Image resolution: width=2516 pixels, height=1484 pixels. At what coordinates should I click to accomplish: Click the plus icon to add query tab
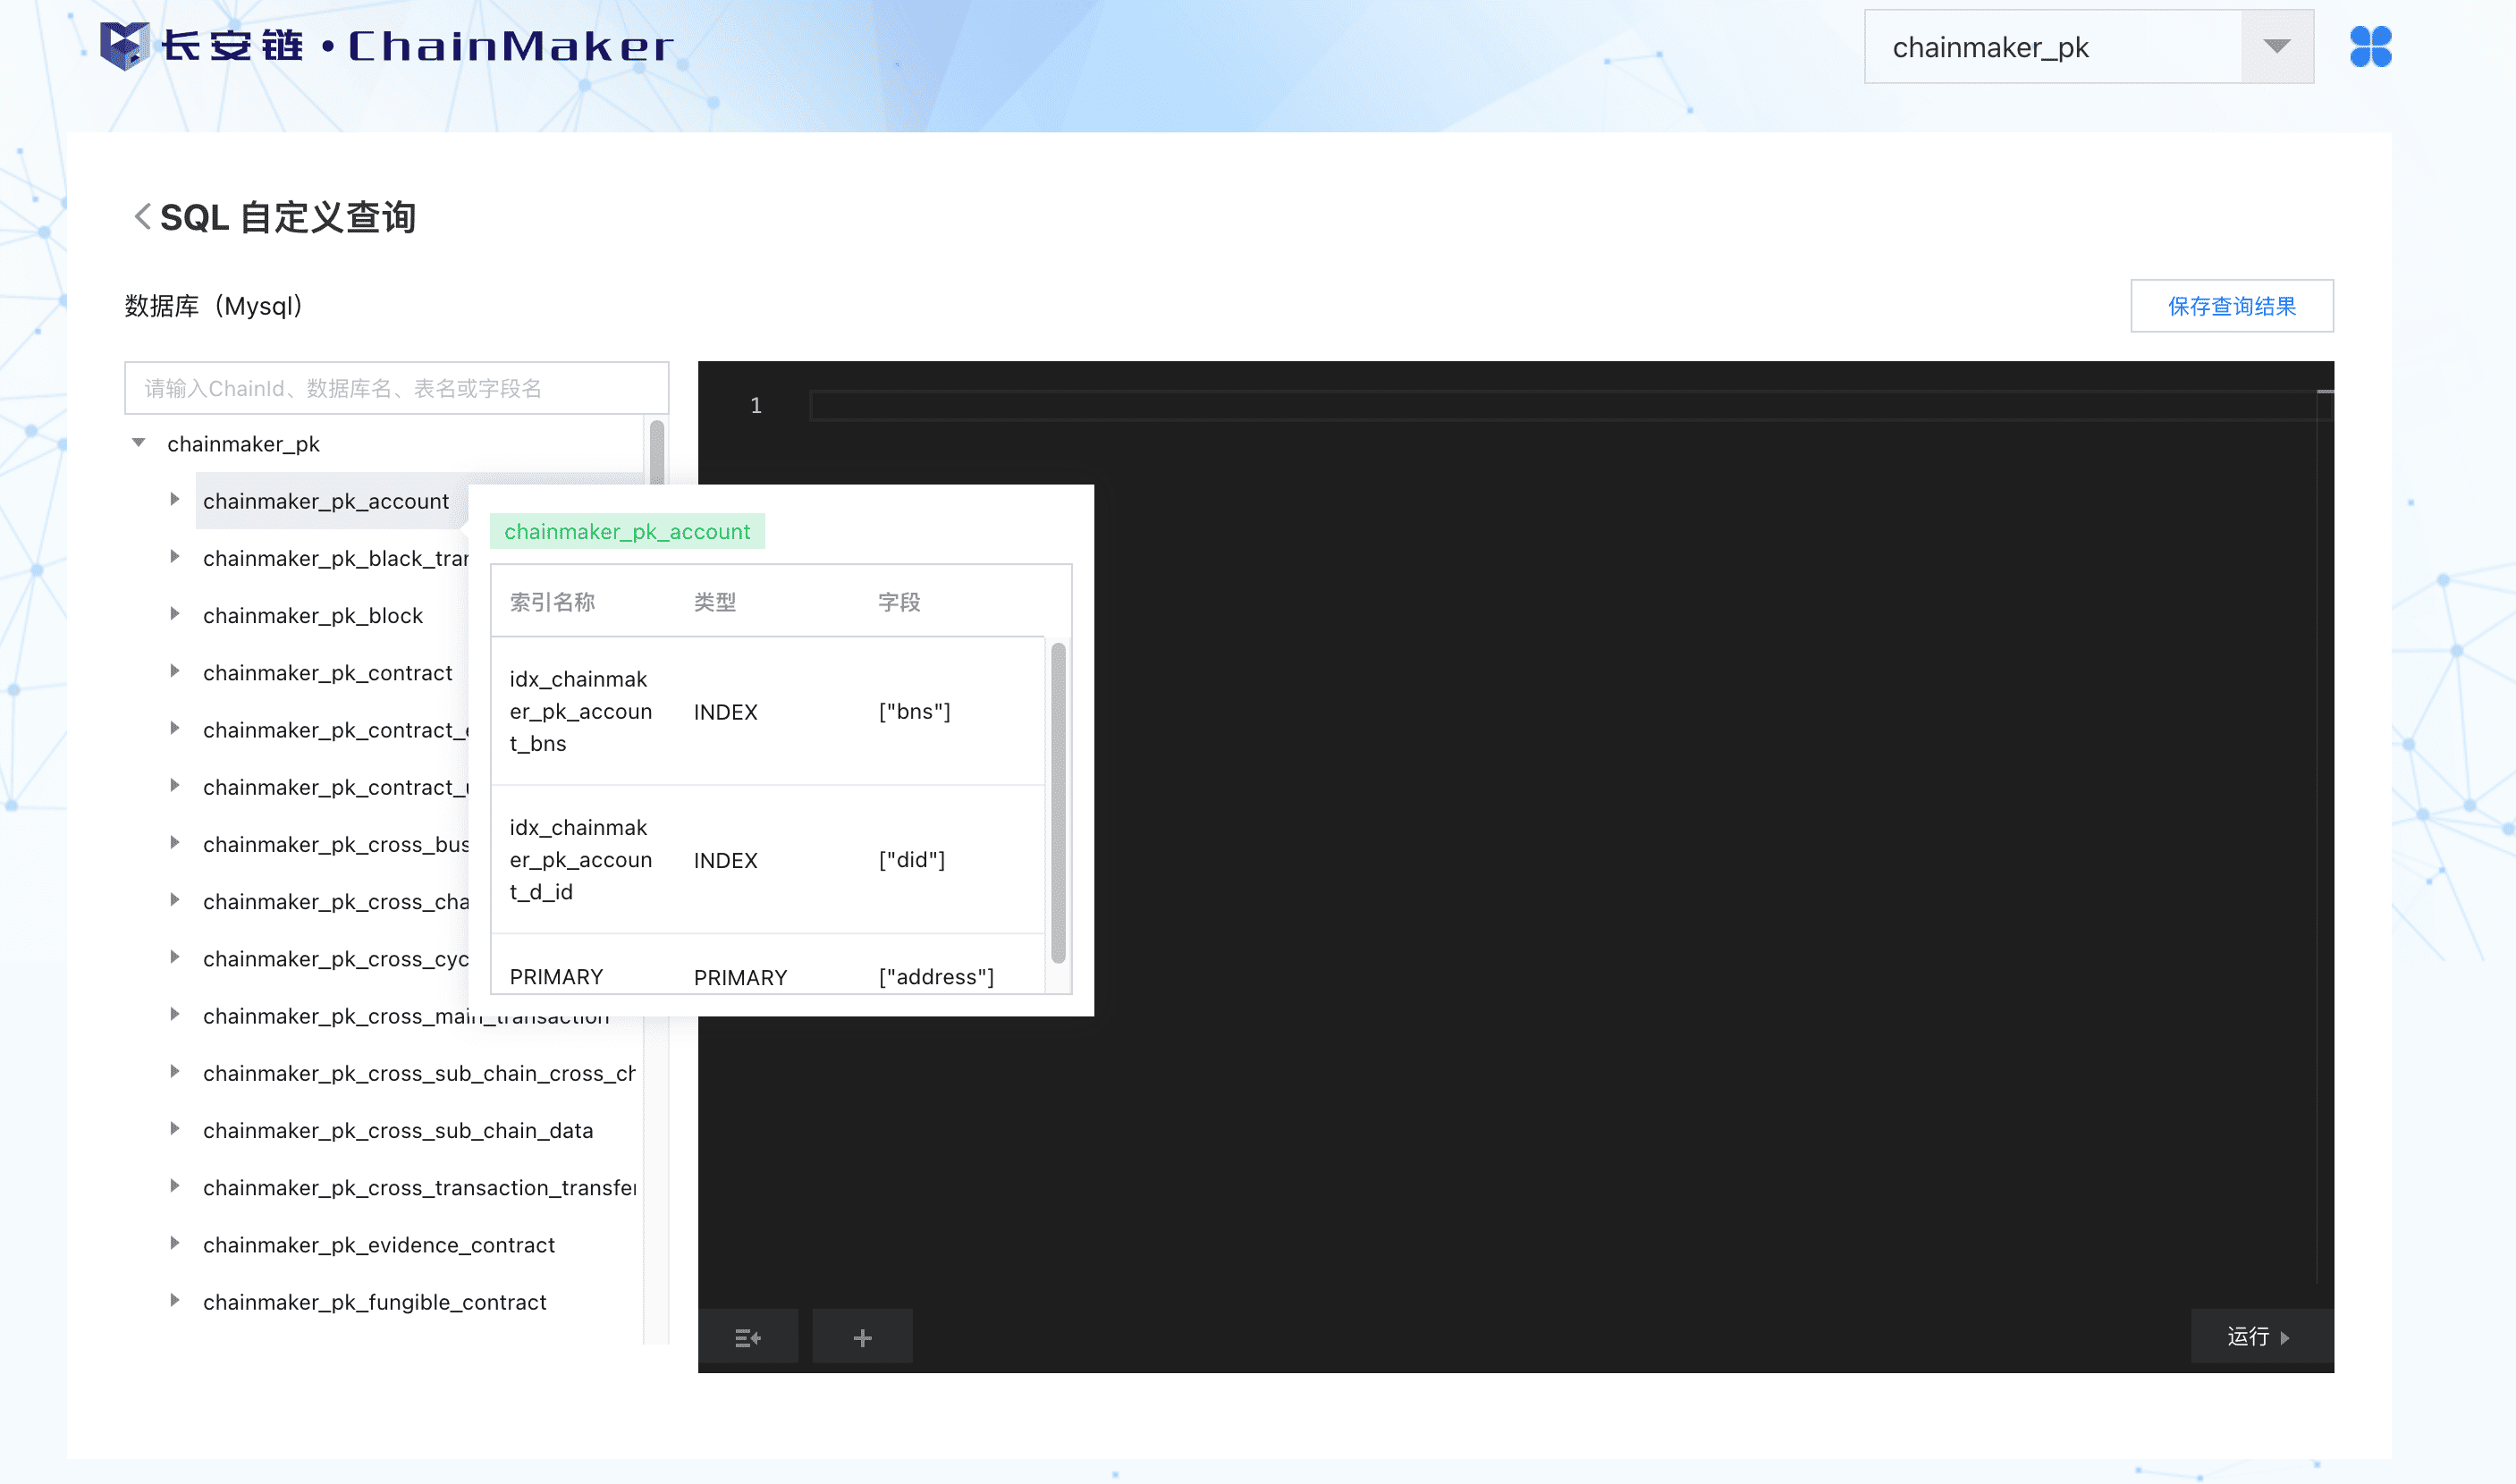pos(862,1337)
